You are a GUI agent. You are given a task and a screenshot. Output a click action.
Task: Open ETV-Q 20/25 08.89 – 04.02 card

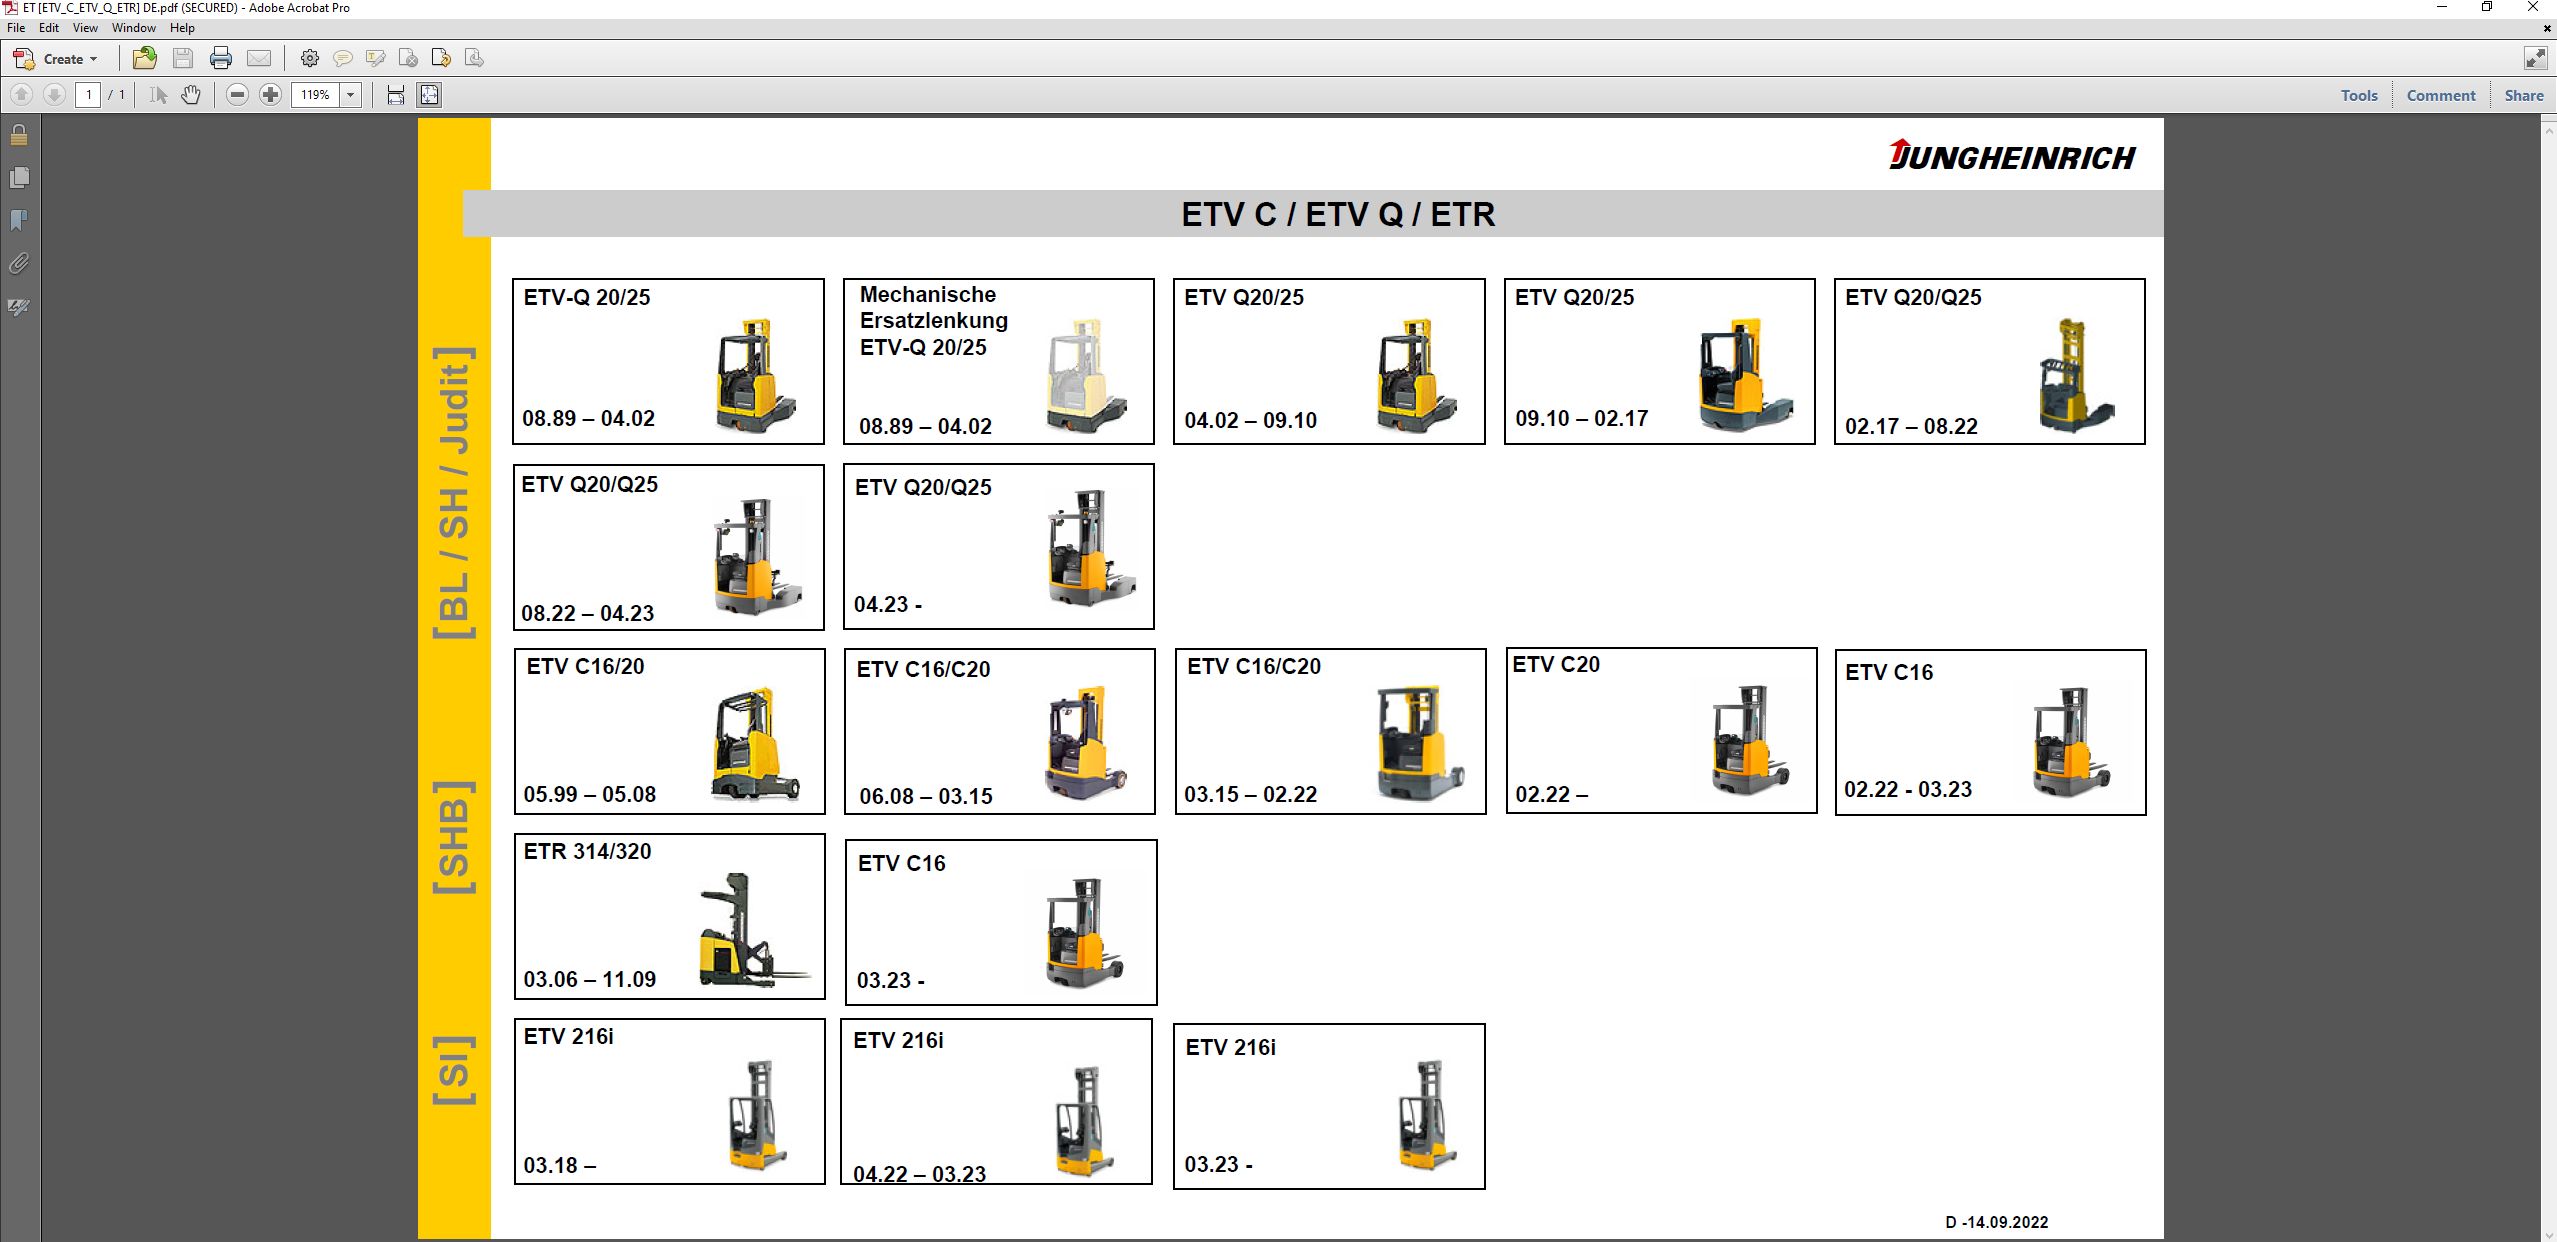pos(668,361)
